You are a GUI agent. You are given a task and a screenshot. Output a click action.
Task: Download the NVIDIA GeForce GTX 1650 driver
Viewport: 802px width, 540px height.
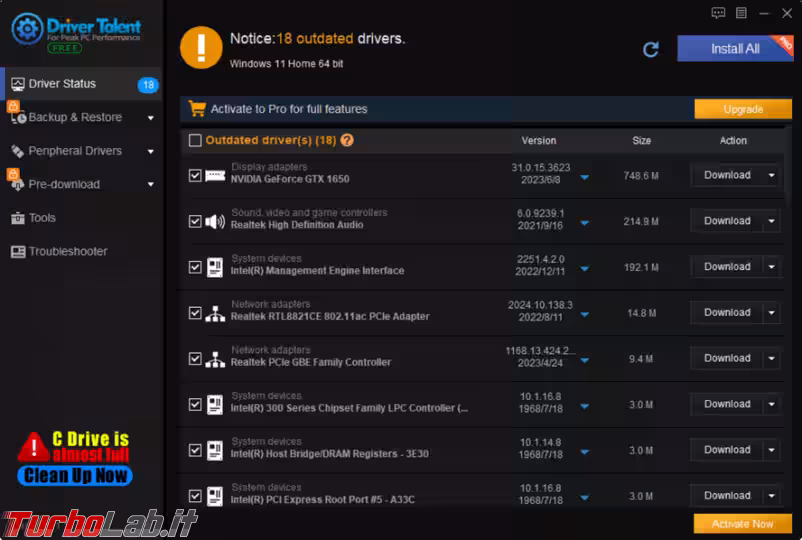coord(727,175)
